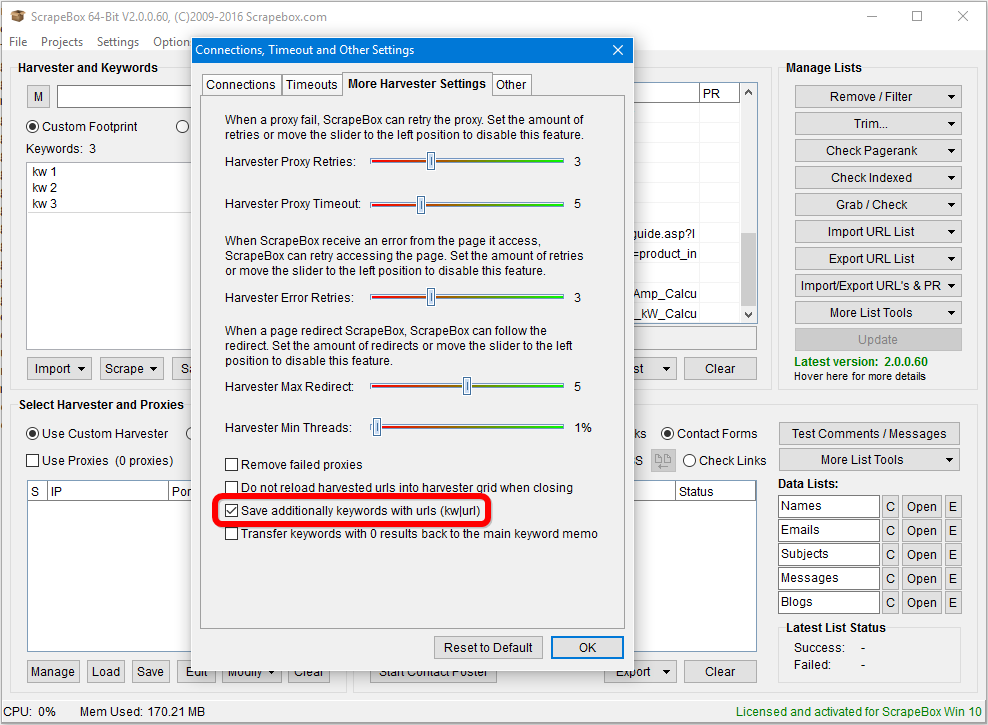Open the Remove / Filter dropdown
Image resolution: width=988 pixels, height=725 pixels.
tap(878, 97)
